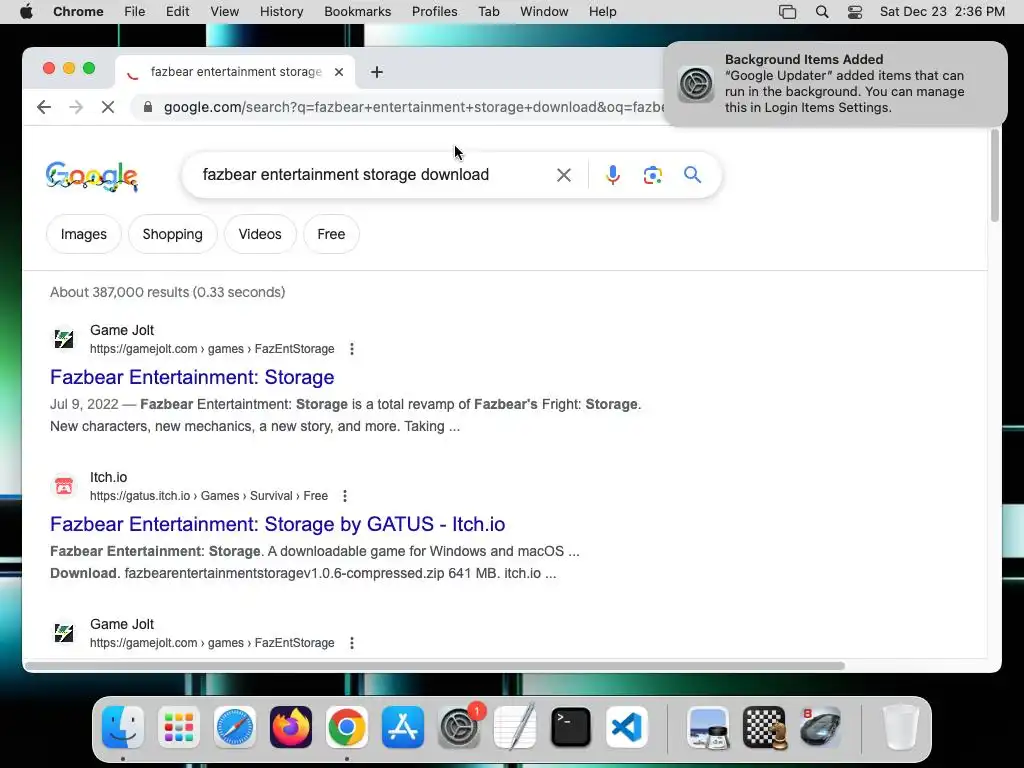This screenshot has height=768, width=1024.
Task: Open TextEdit from the Dock
Action: [x=515, y=727]
